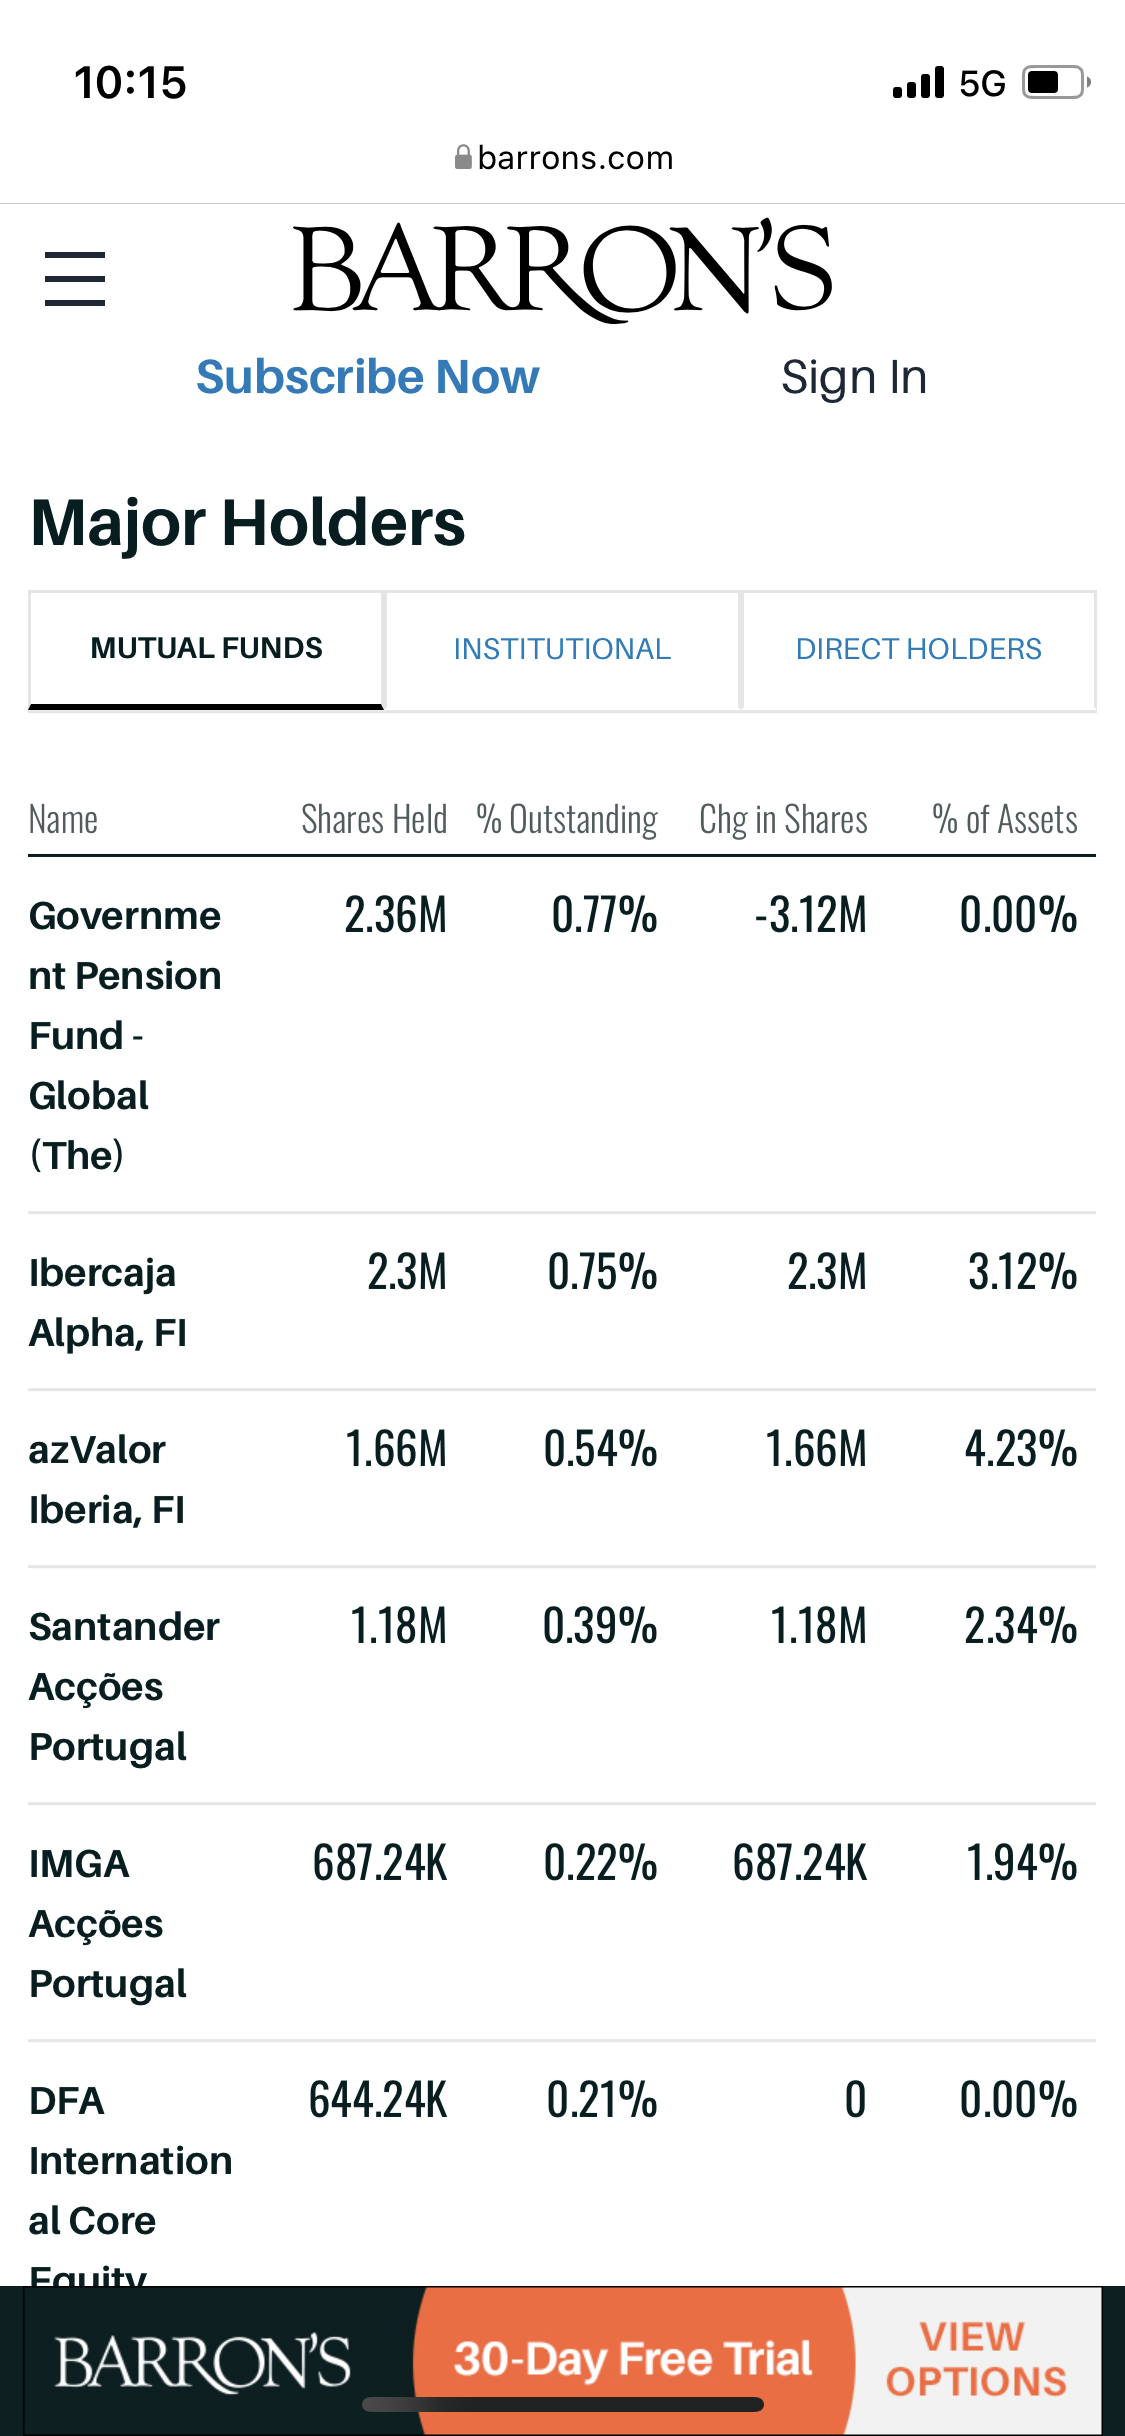Tap the % of Assets column header
The height and width of the screenshot is (2436, 1125).
(x=1004, y=820)
